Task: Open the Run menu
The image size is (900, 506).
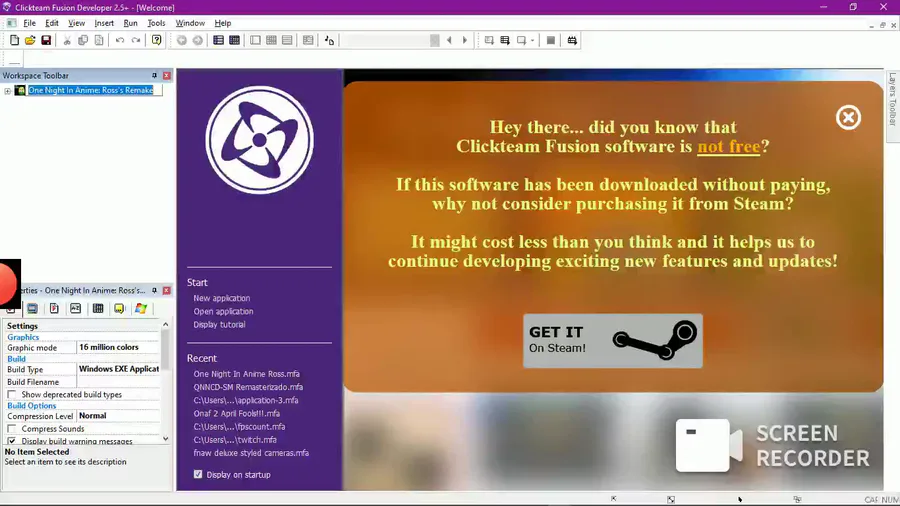Action: pos(130,24)
